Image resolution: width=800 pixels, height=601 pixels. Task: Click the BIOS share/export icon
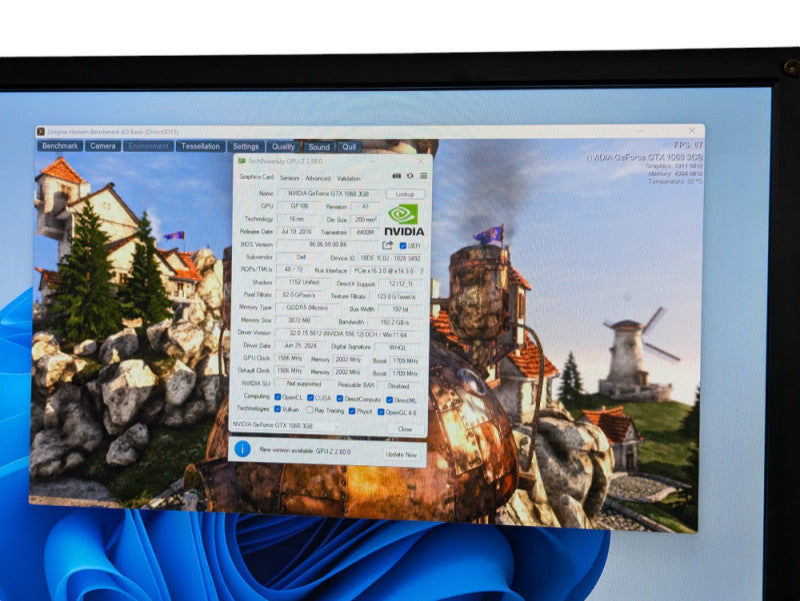pyautogui.click(x=388, y=245)
